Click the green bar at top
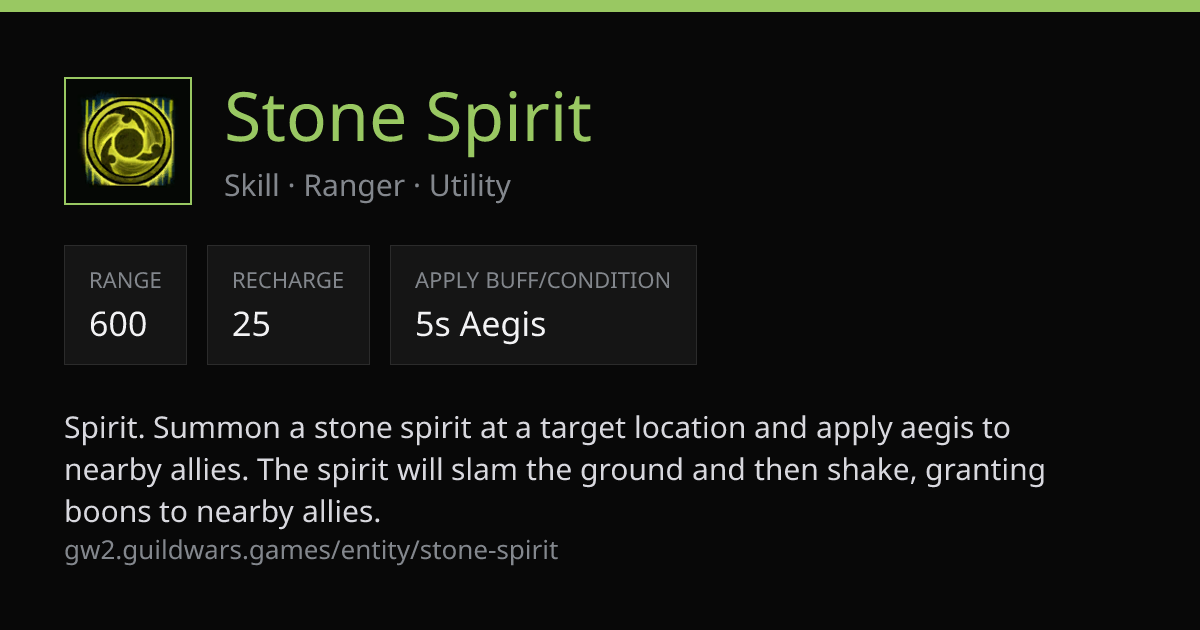 [x=600, y=5]
